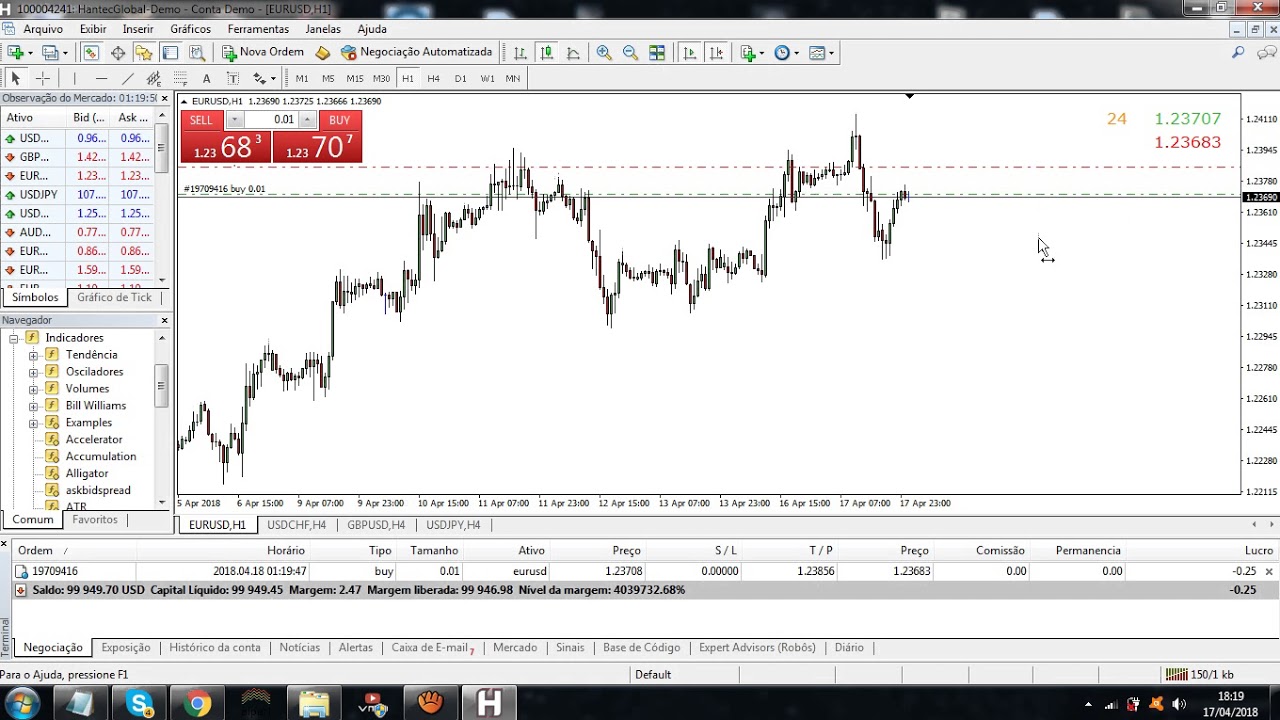Viewport: 1280px width, 720px height.
Task: Click USDJPY row in market watch
Action: [77, 195]
